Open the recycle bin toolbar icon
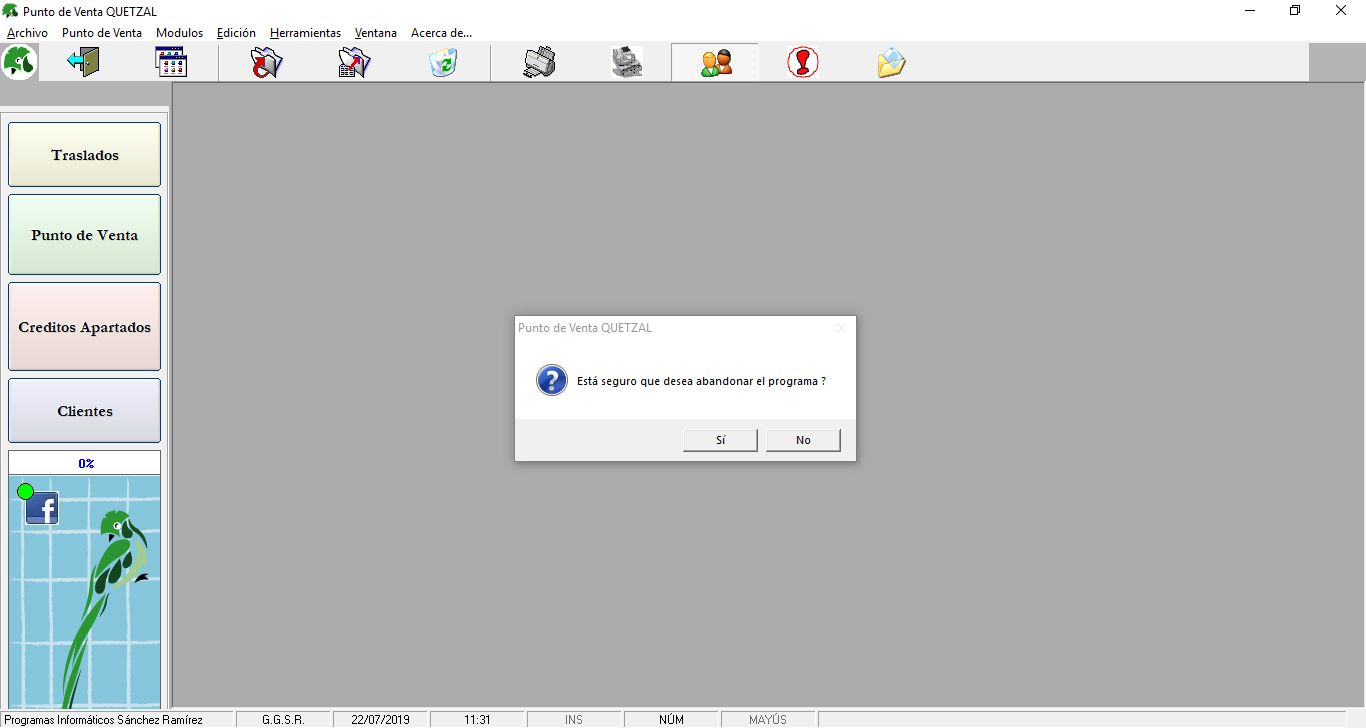This screenshot has width=1366, height=728. (x=442, y=63)
